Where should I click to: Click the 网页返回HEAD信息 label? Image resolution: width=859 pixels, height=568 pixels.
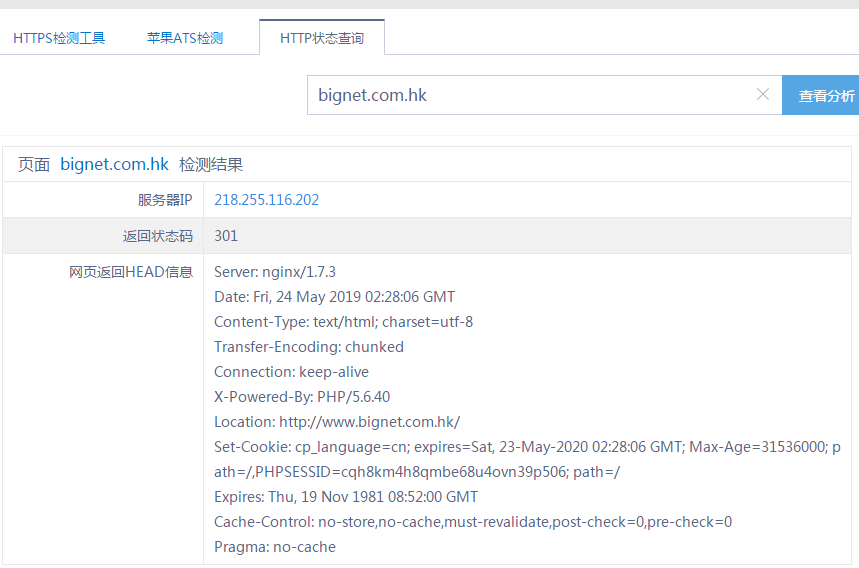point(131,272)
